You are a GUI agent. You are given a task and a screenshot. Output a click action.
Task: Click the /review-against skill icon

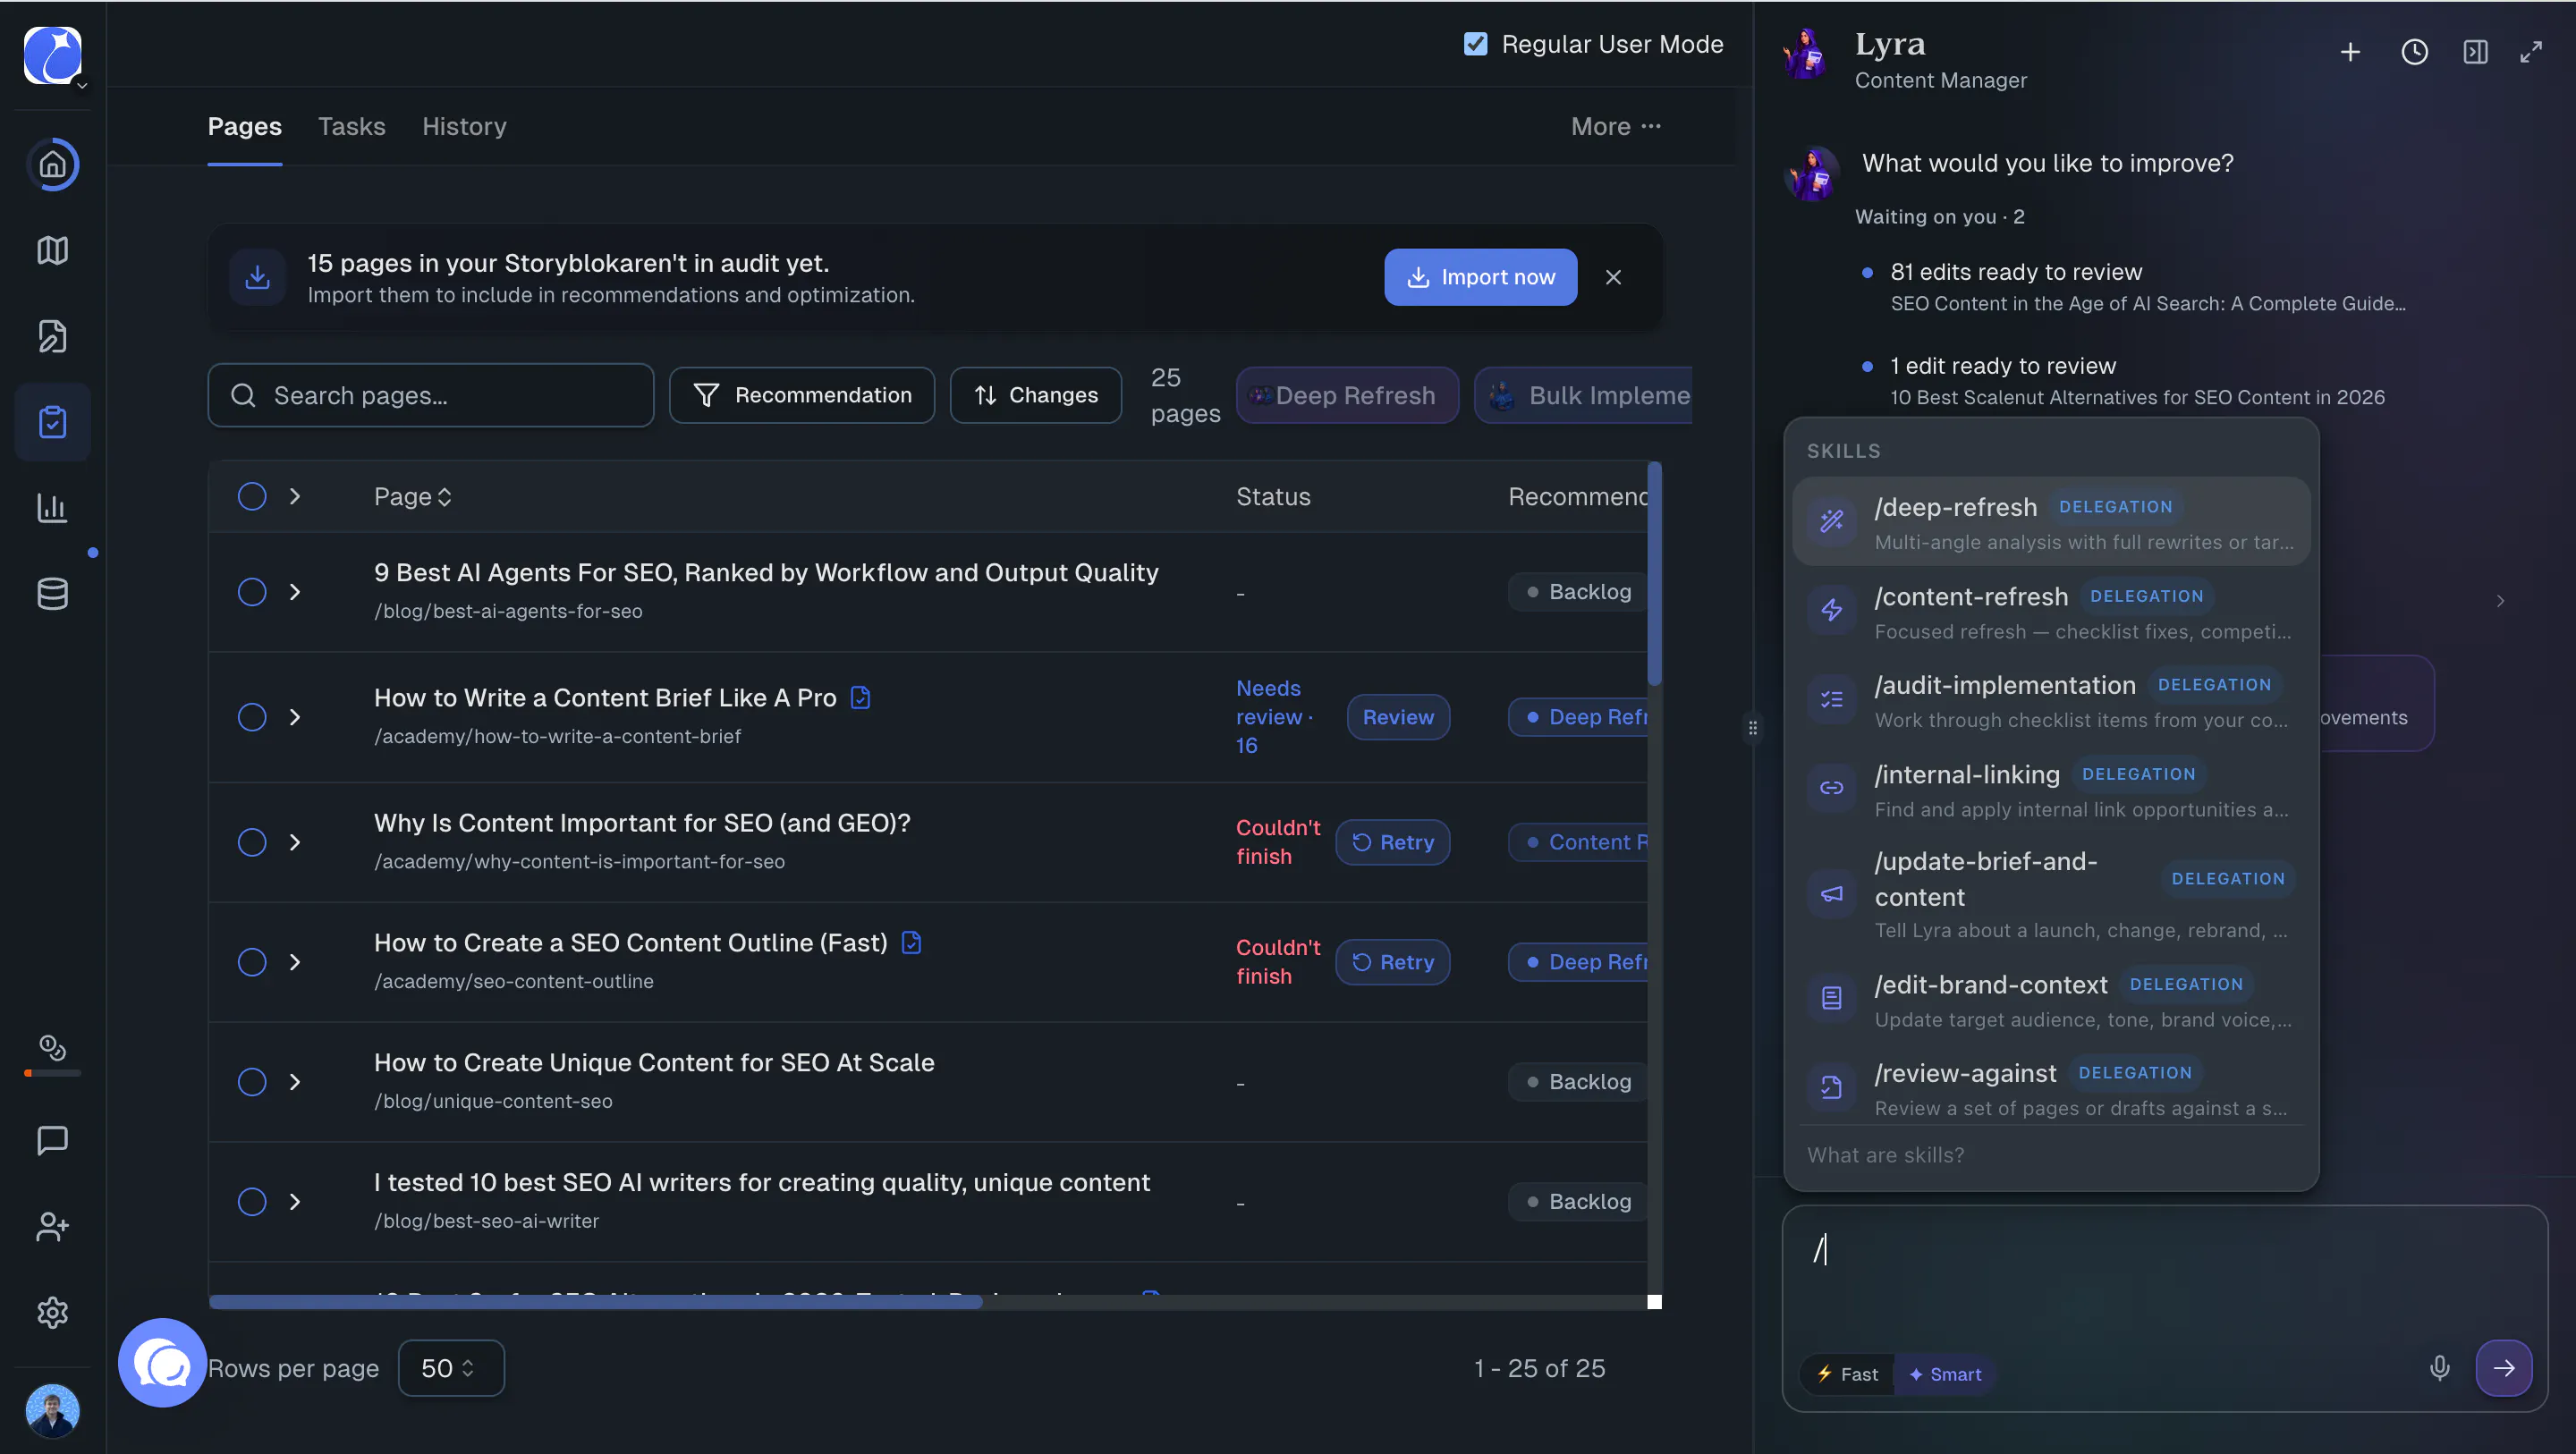pyautogui.click(x=1832, y=1087)
